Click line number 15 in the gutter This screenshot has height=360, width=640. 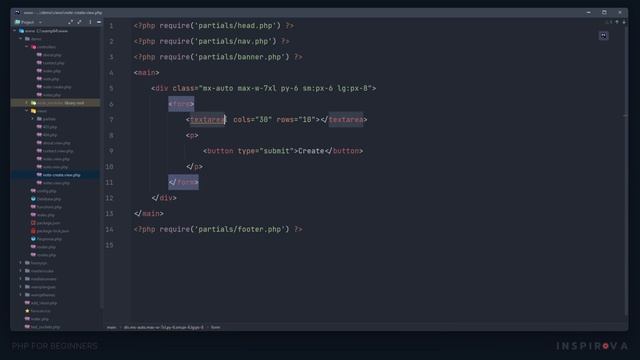coord(109,245)
